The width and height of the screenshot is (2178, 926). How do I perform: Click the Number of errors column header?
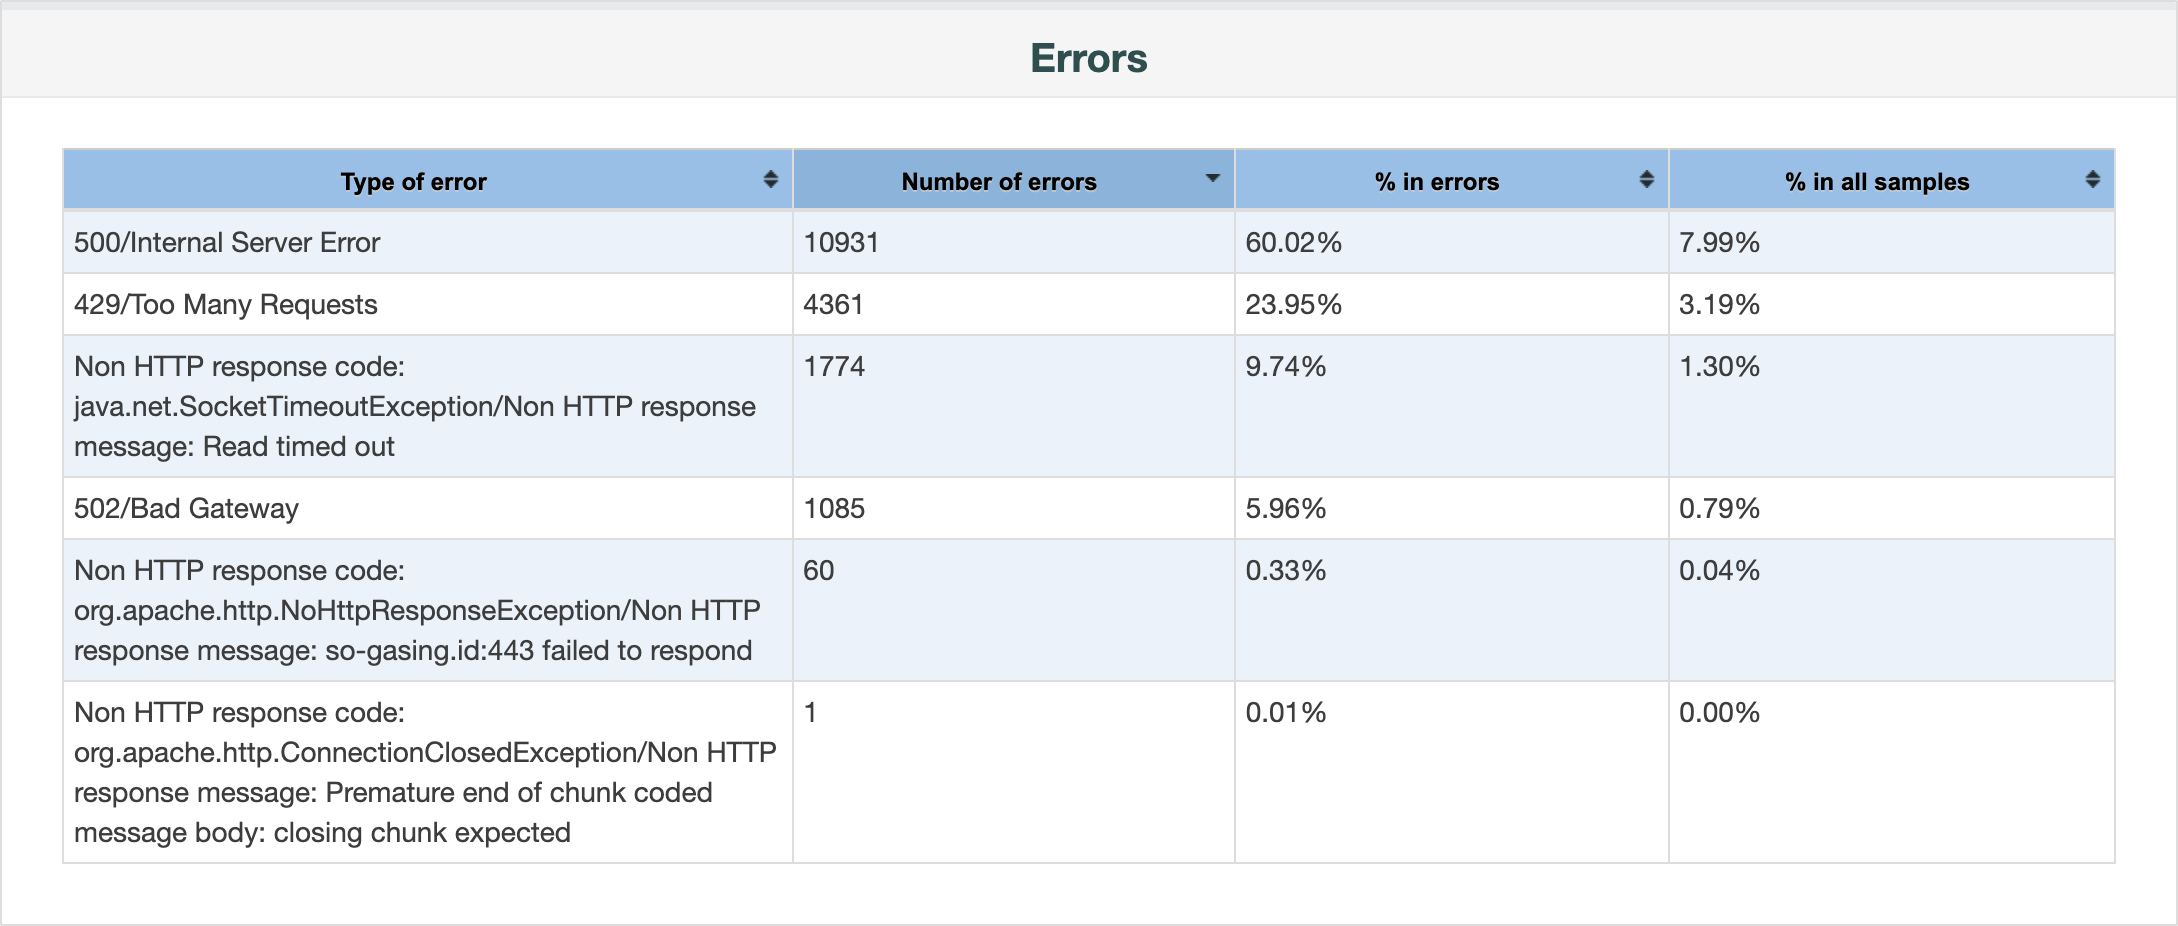1014,180
